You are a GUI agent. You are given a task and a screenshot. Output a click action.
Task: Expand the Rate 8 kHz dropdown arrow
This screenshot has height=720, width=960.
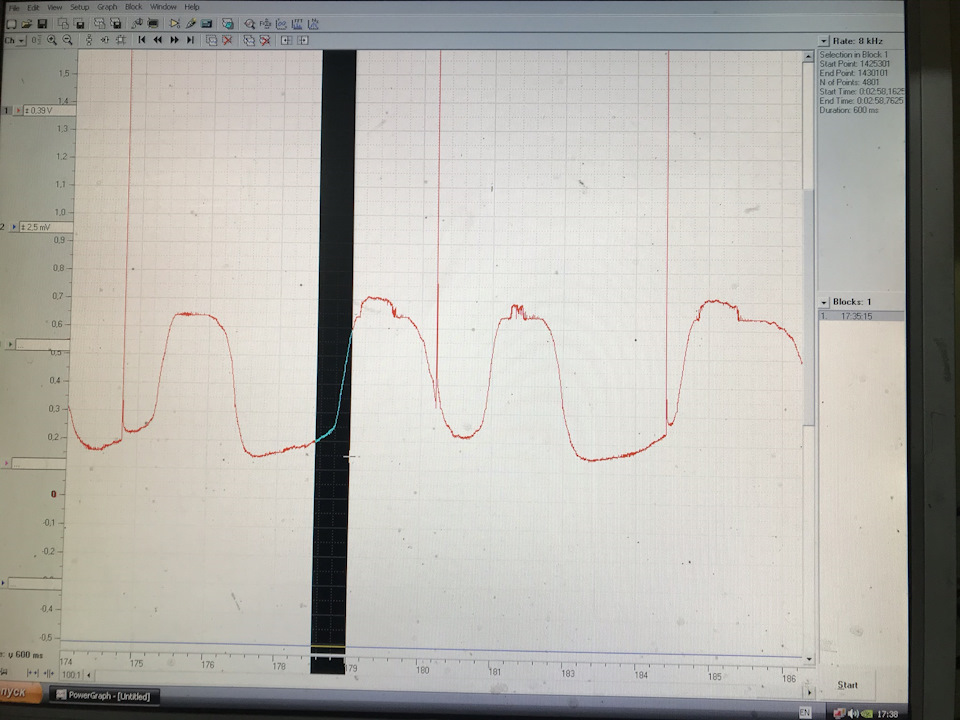coord(823,41)
